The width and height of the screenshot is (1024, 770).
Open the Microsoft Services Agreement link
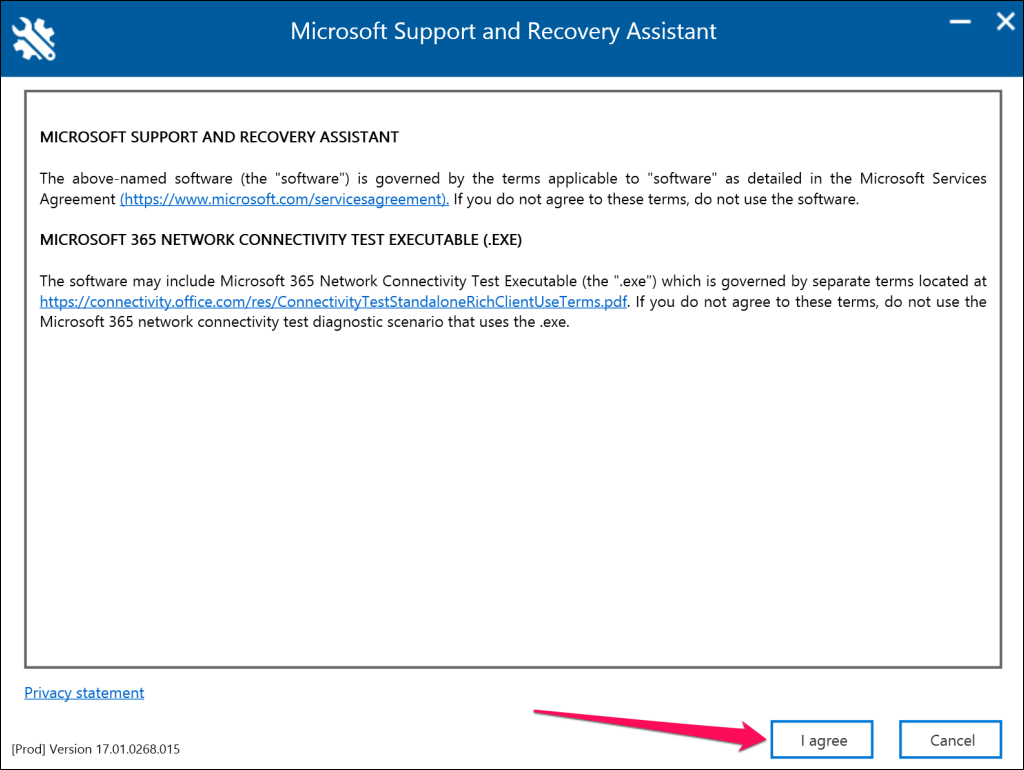point(284,199)
